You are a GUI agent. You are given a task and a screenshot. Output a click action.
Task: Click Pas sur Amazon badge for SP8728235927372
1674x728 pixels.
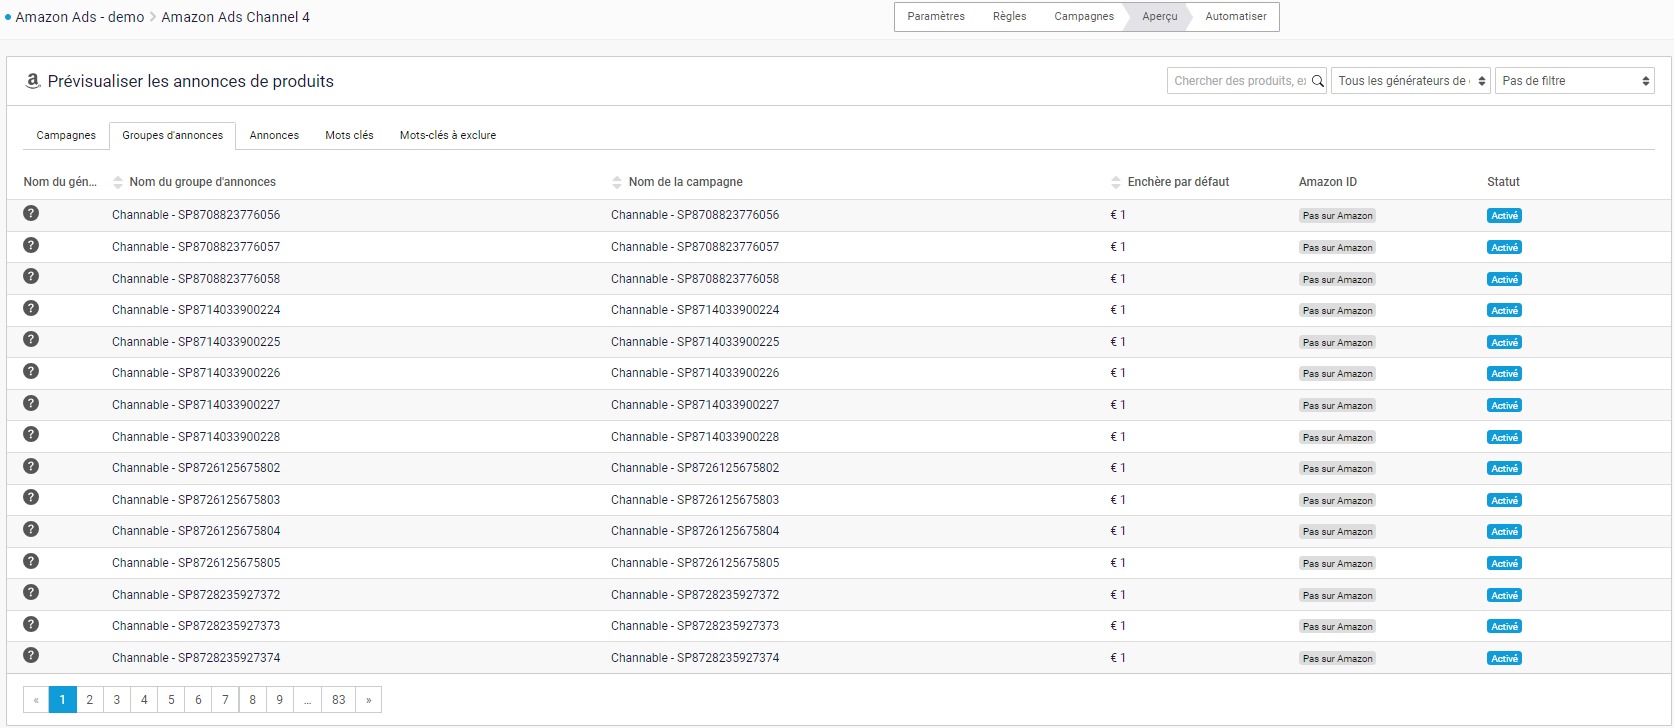pos(1338,595)
